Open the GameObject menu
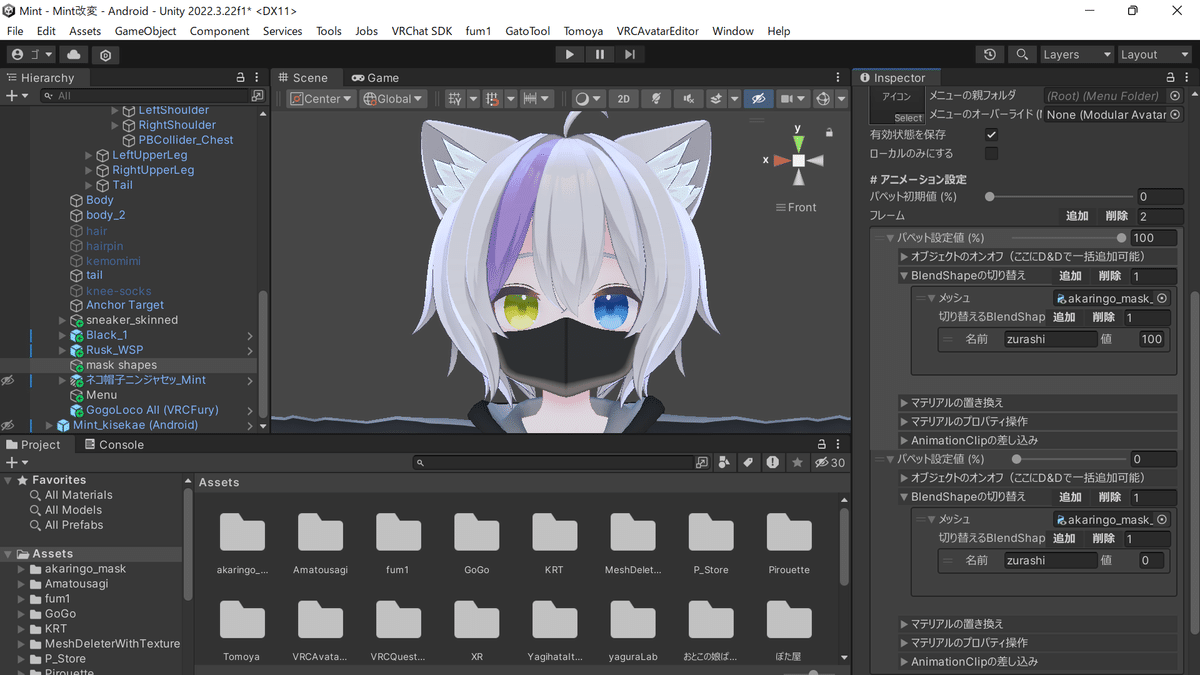The height and width of the screenshot is (675, 1200). tap(145, 31)
